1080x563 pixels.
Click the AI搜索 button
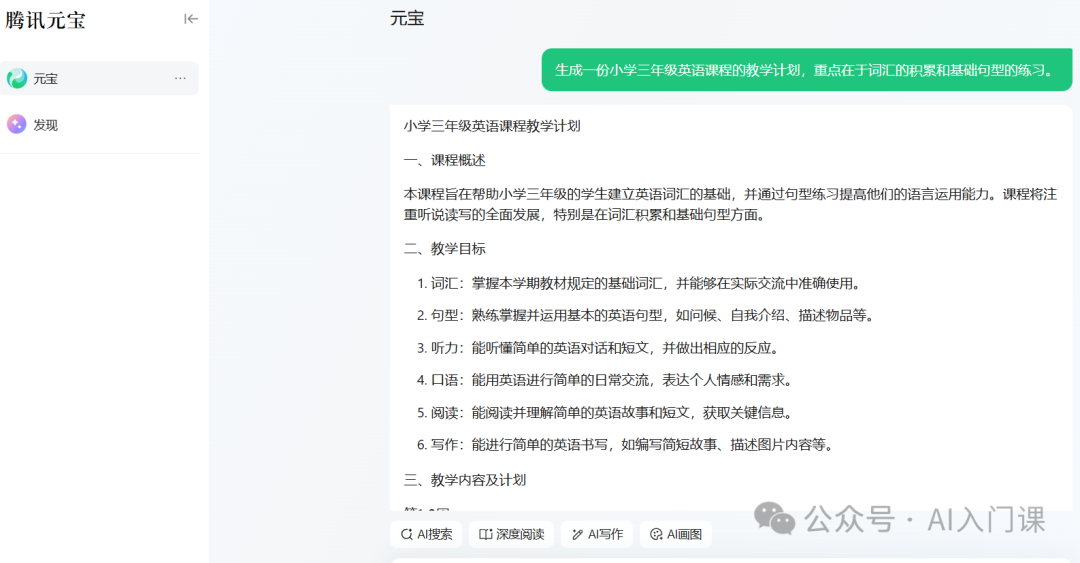tap(427, 534)
